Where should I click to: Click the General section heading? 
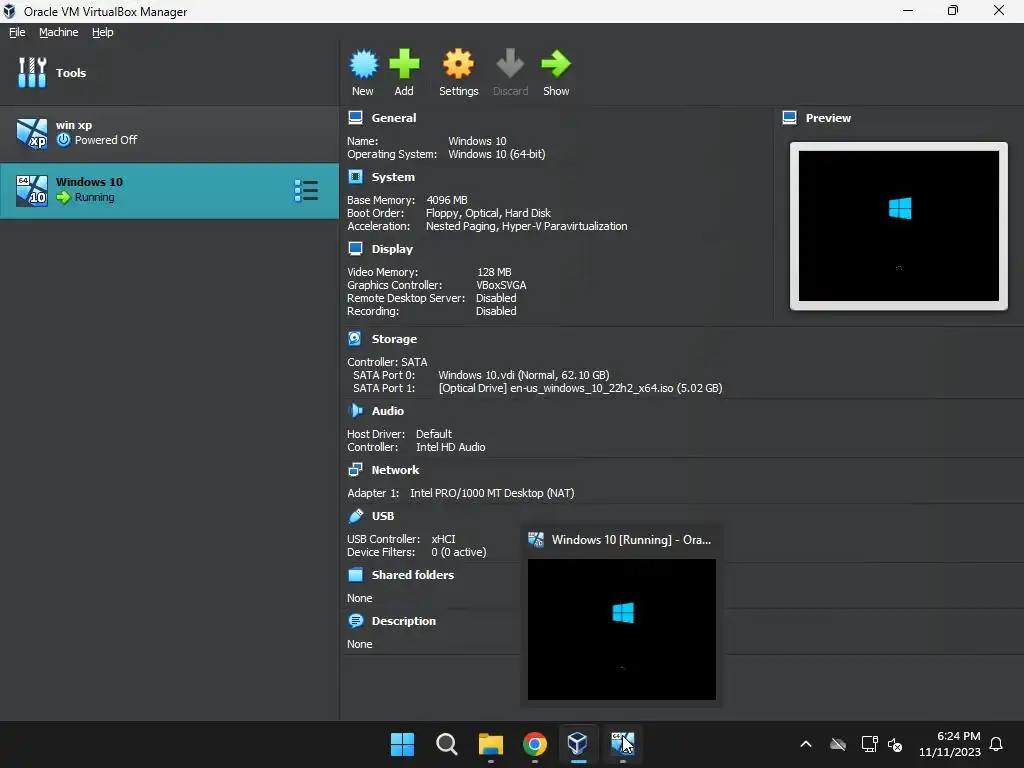point(394,118)
